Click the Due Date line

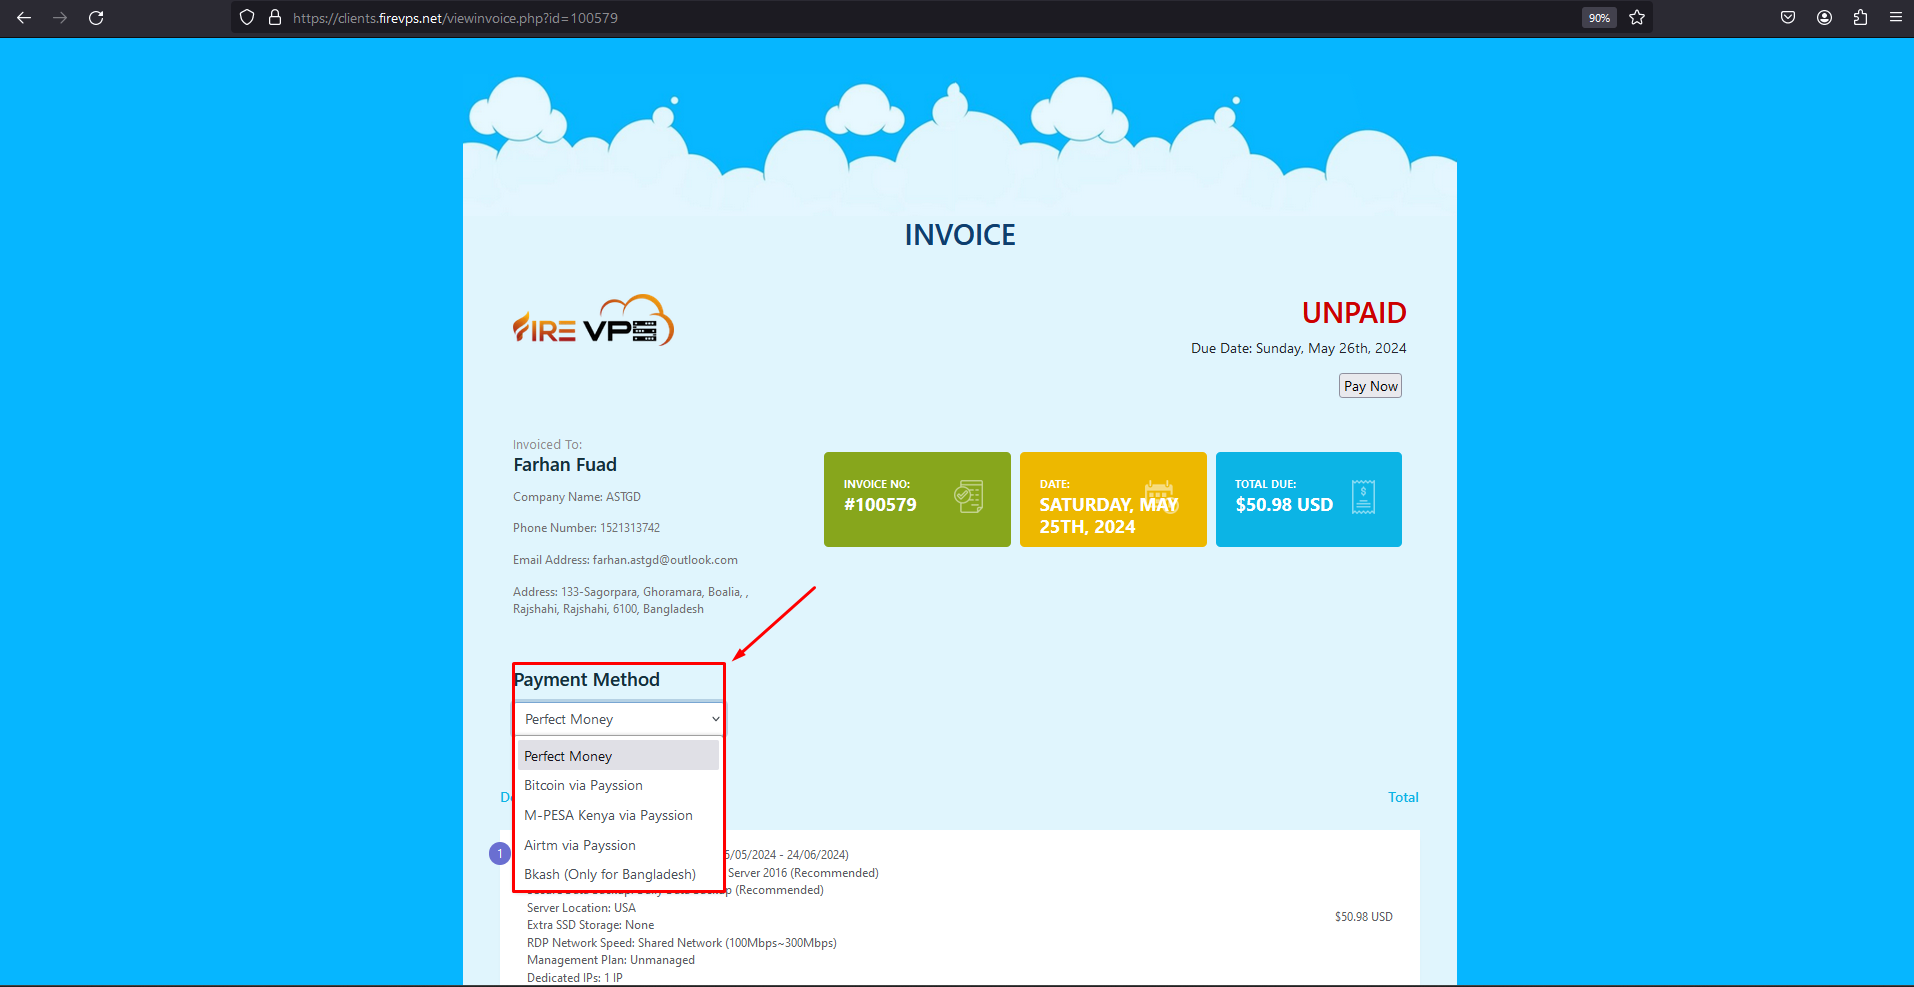(1298, 348)
